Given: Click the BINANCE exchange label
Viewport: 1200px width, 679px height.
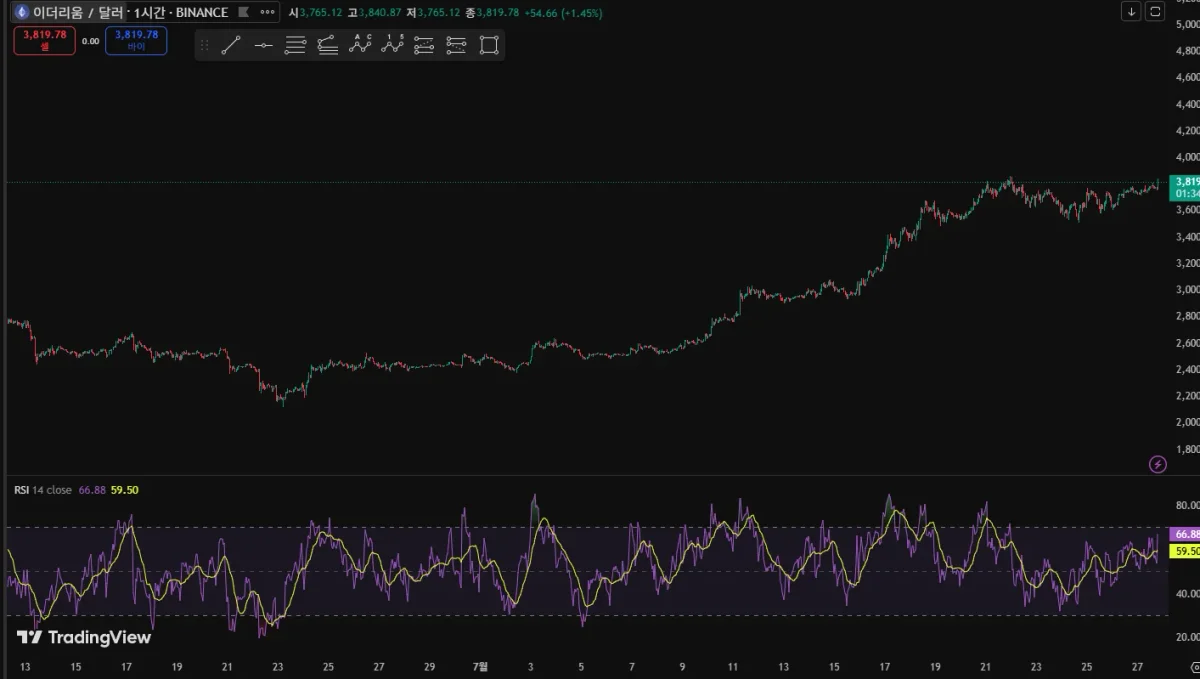Looking at the screenshot, I should pos(203,12).
